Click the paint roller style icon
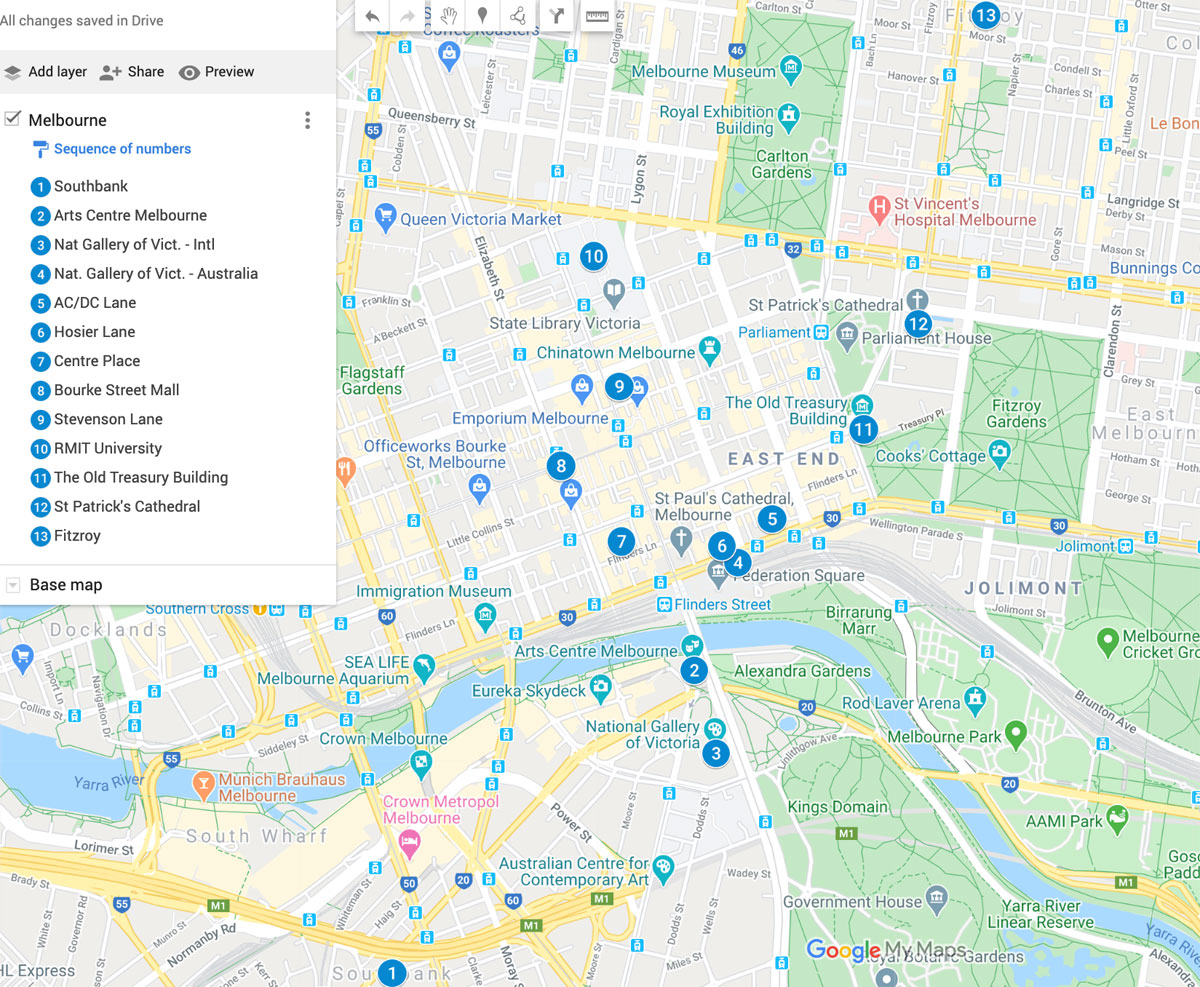Screen dimensions: 1200x987 tap(40, 150)
